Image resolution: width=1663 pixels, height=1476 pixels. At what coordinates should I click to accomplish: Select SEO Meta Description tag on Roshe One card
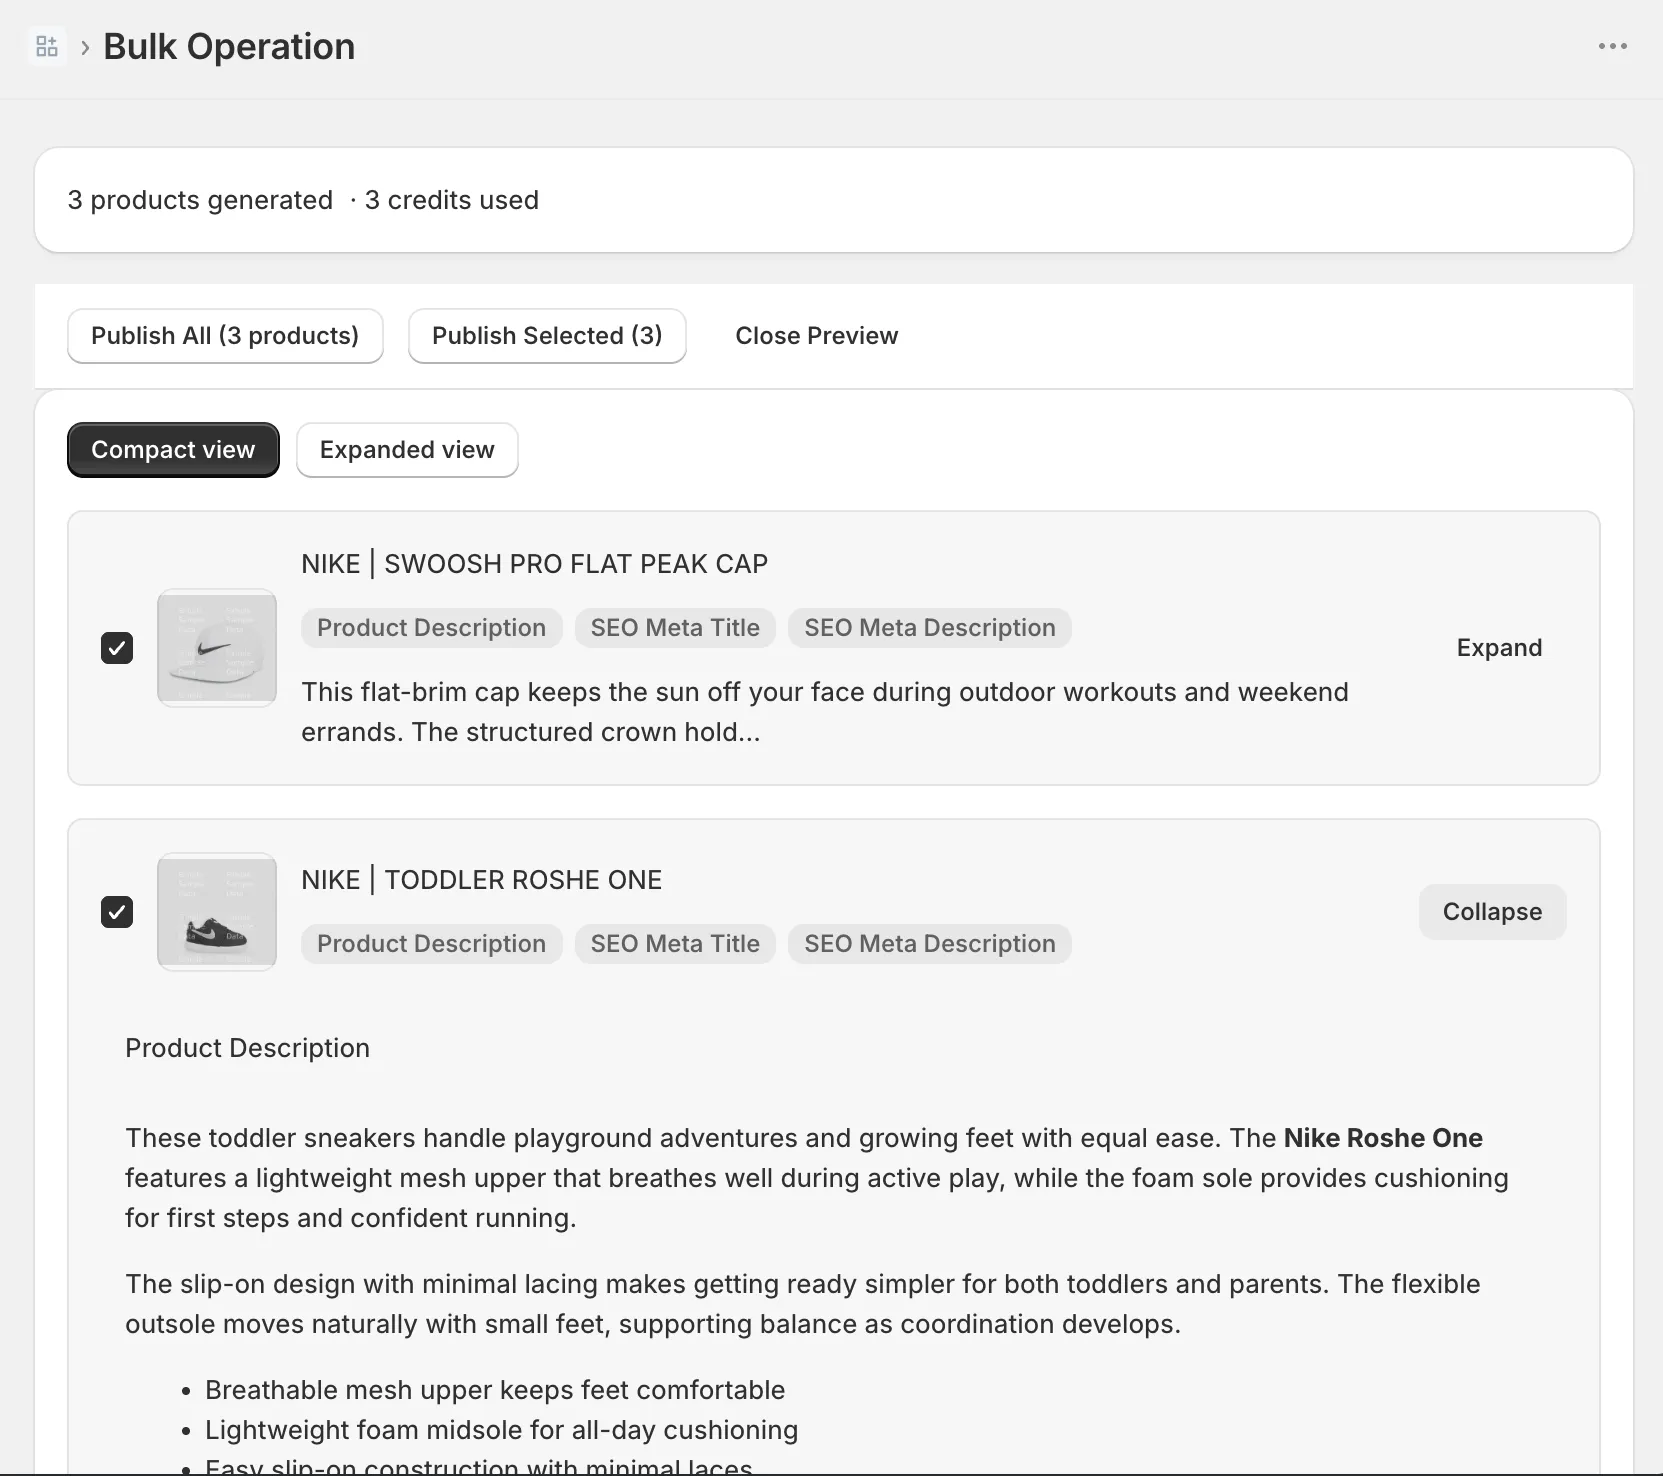(x=930, y=944)
